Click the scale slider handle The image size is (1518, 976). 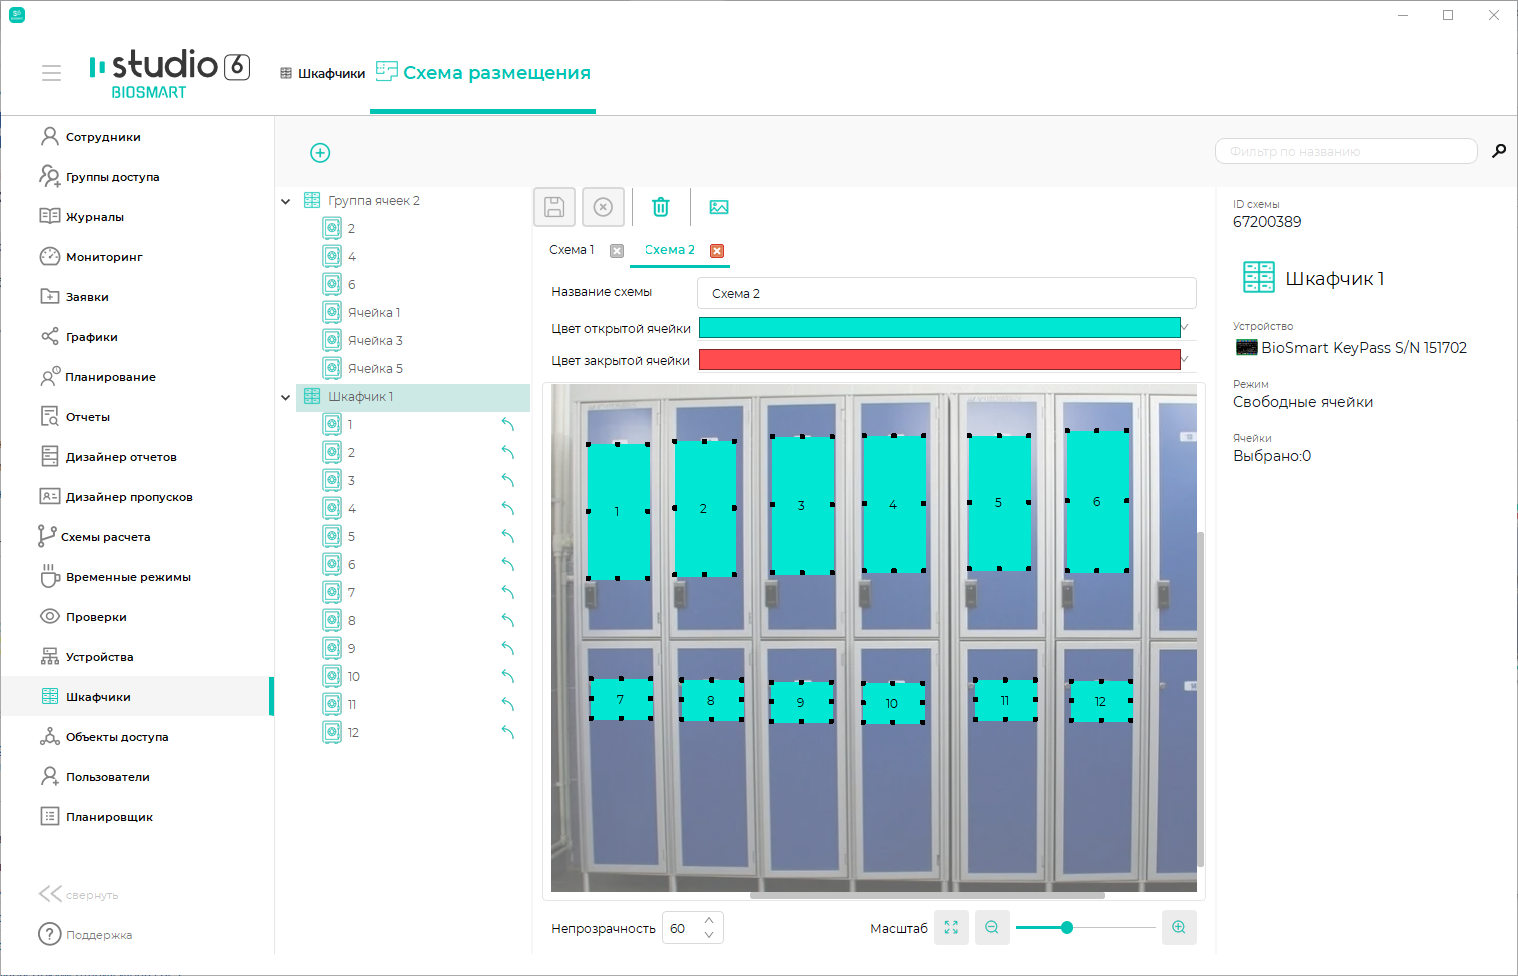click(x=1067, y=927)
